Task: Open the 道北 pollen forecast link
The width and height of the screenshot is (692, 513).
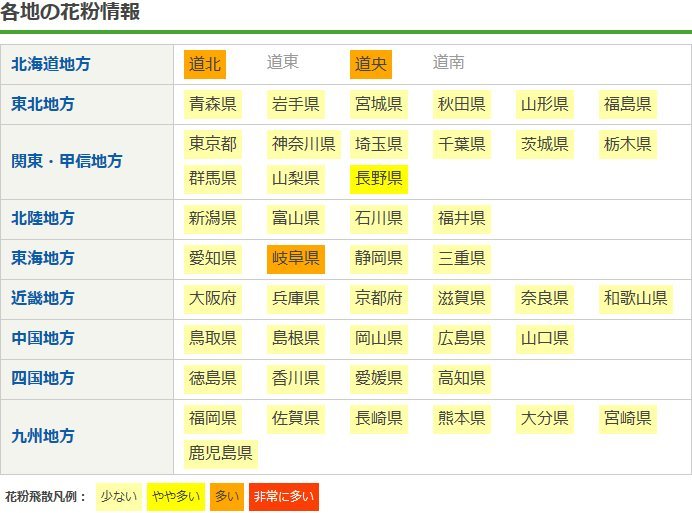Action: (x=205, y=64)
